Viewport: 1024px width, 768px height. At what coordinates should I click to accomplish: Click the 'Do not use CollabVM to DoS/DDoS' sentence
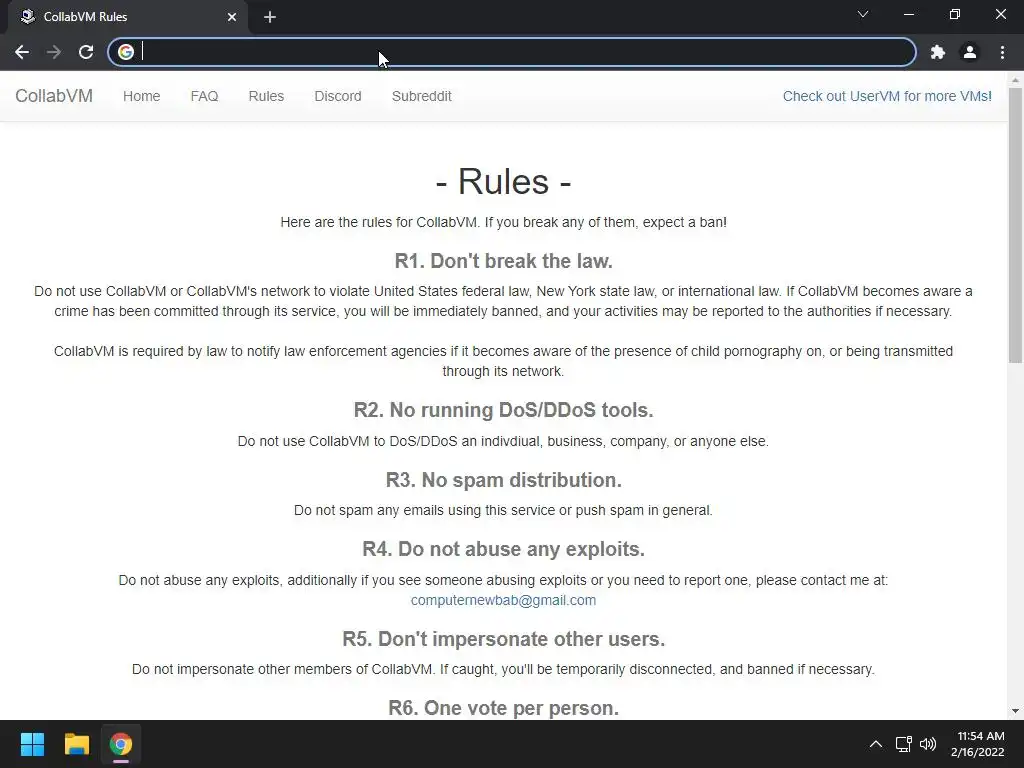[504, 441]
